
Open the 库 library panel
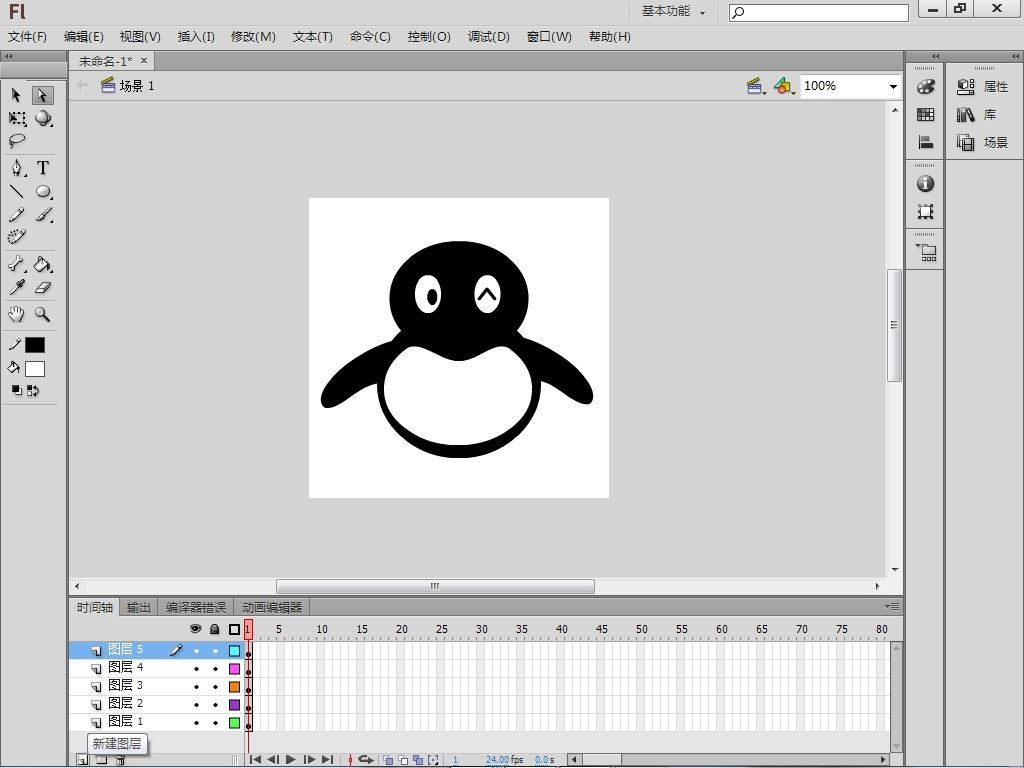977,114
